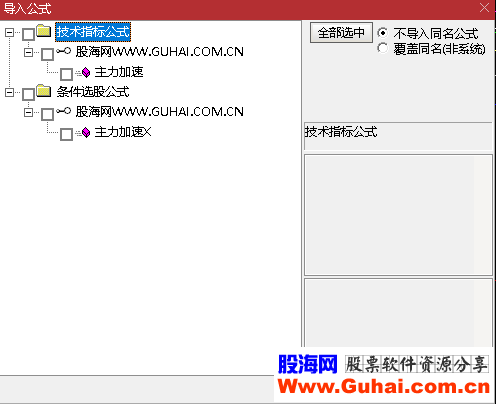Check the 条件选股公式 folder checkbox
496x404 pixels.
[x=28, y=94]
